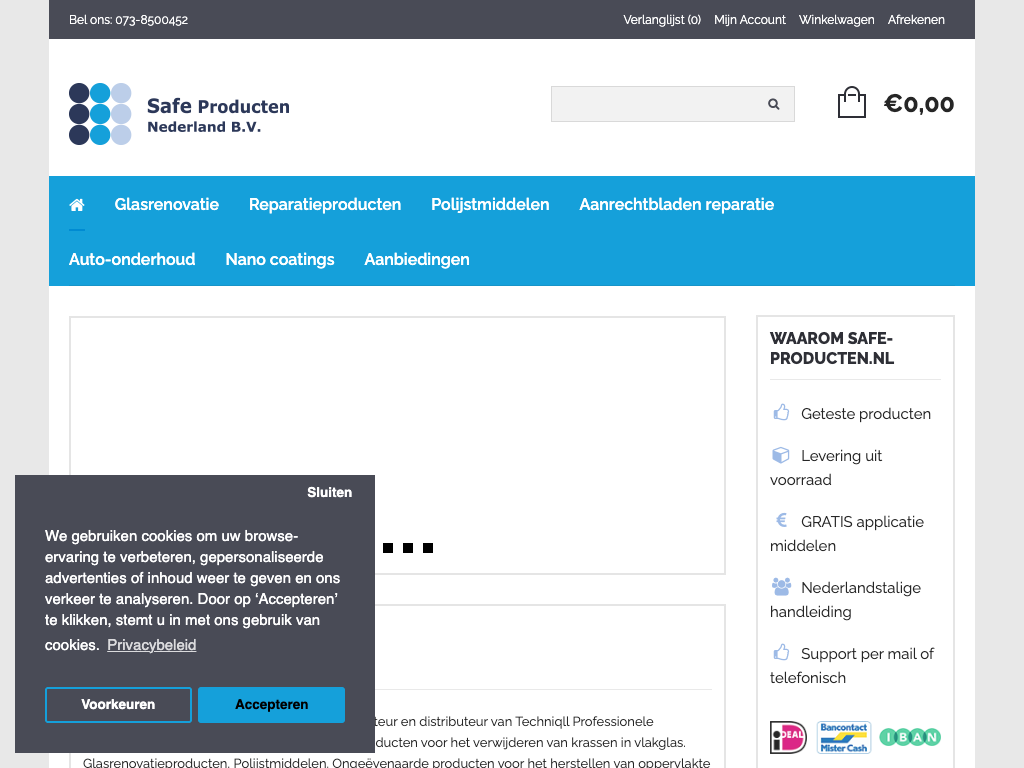
Task: Go to Mijn Account
Action: click(x=749, y=20)
